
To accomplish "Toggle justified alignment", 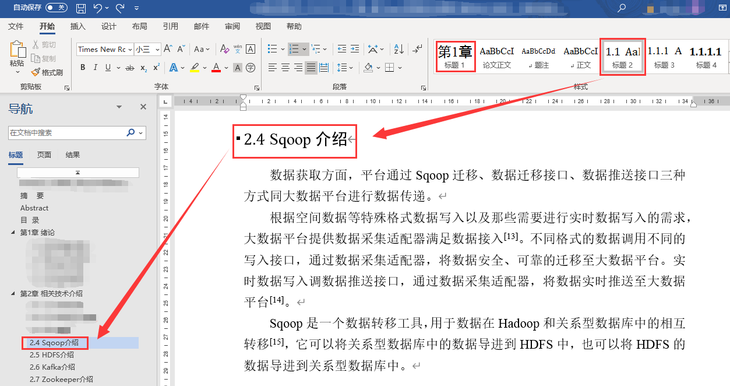I will click(311, 68).
